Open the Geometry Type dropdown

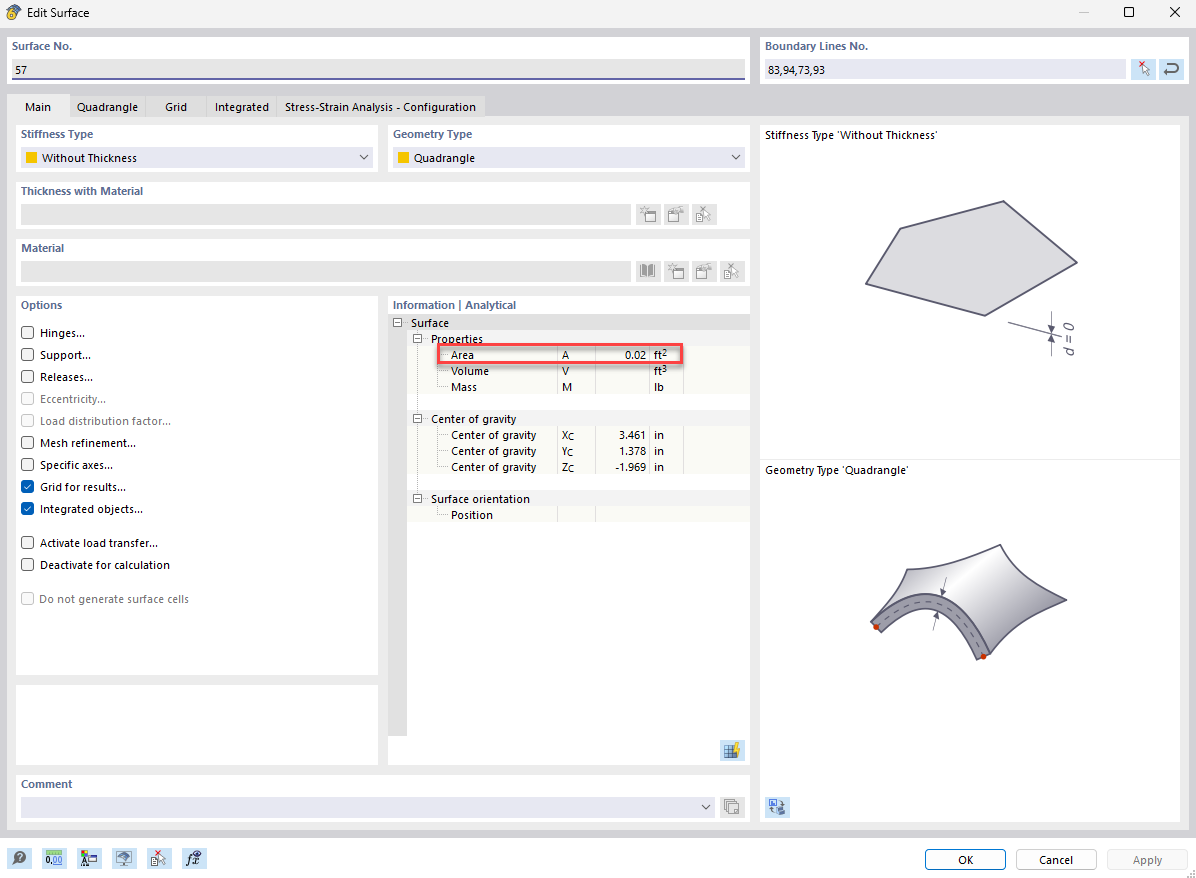coord(735,157)
